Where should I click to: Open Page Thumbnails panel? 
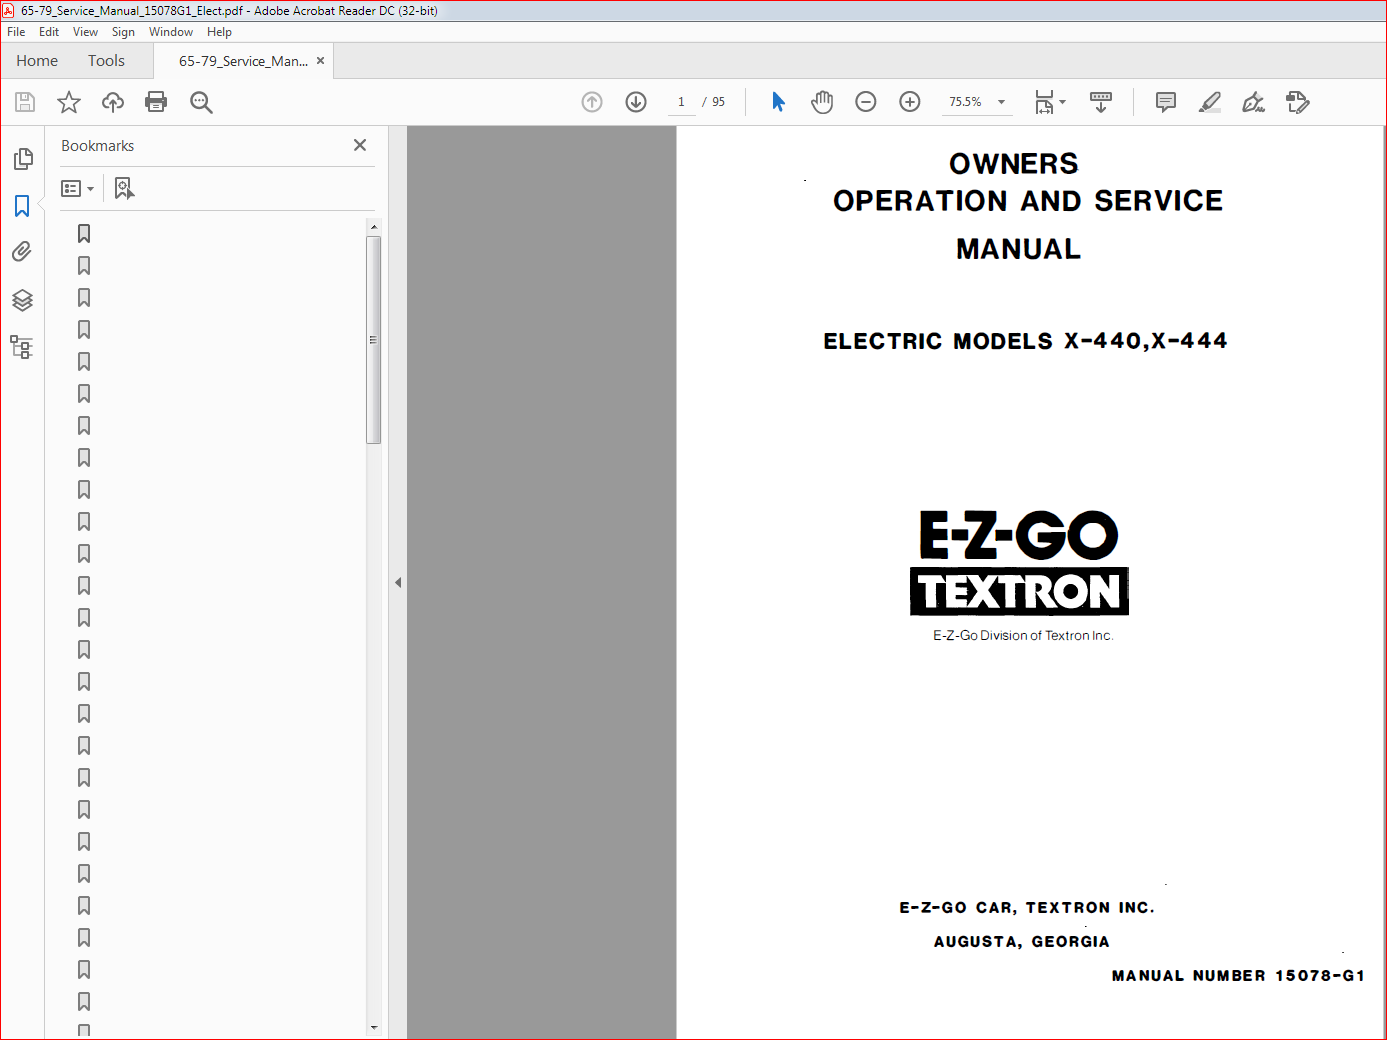click(x=23, y=159)
